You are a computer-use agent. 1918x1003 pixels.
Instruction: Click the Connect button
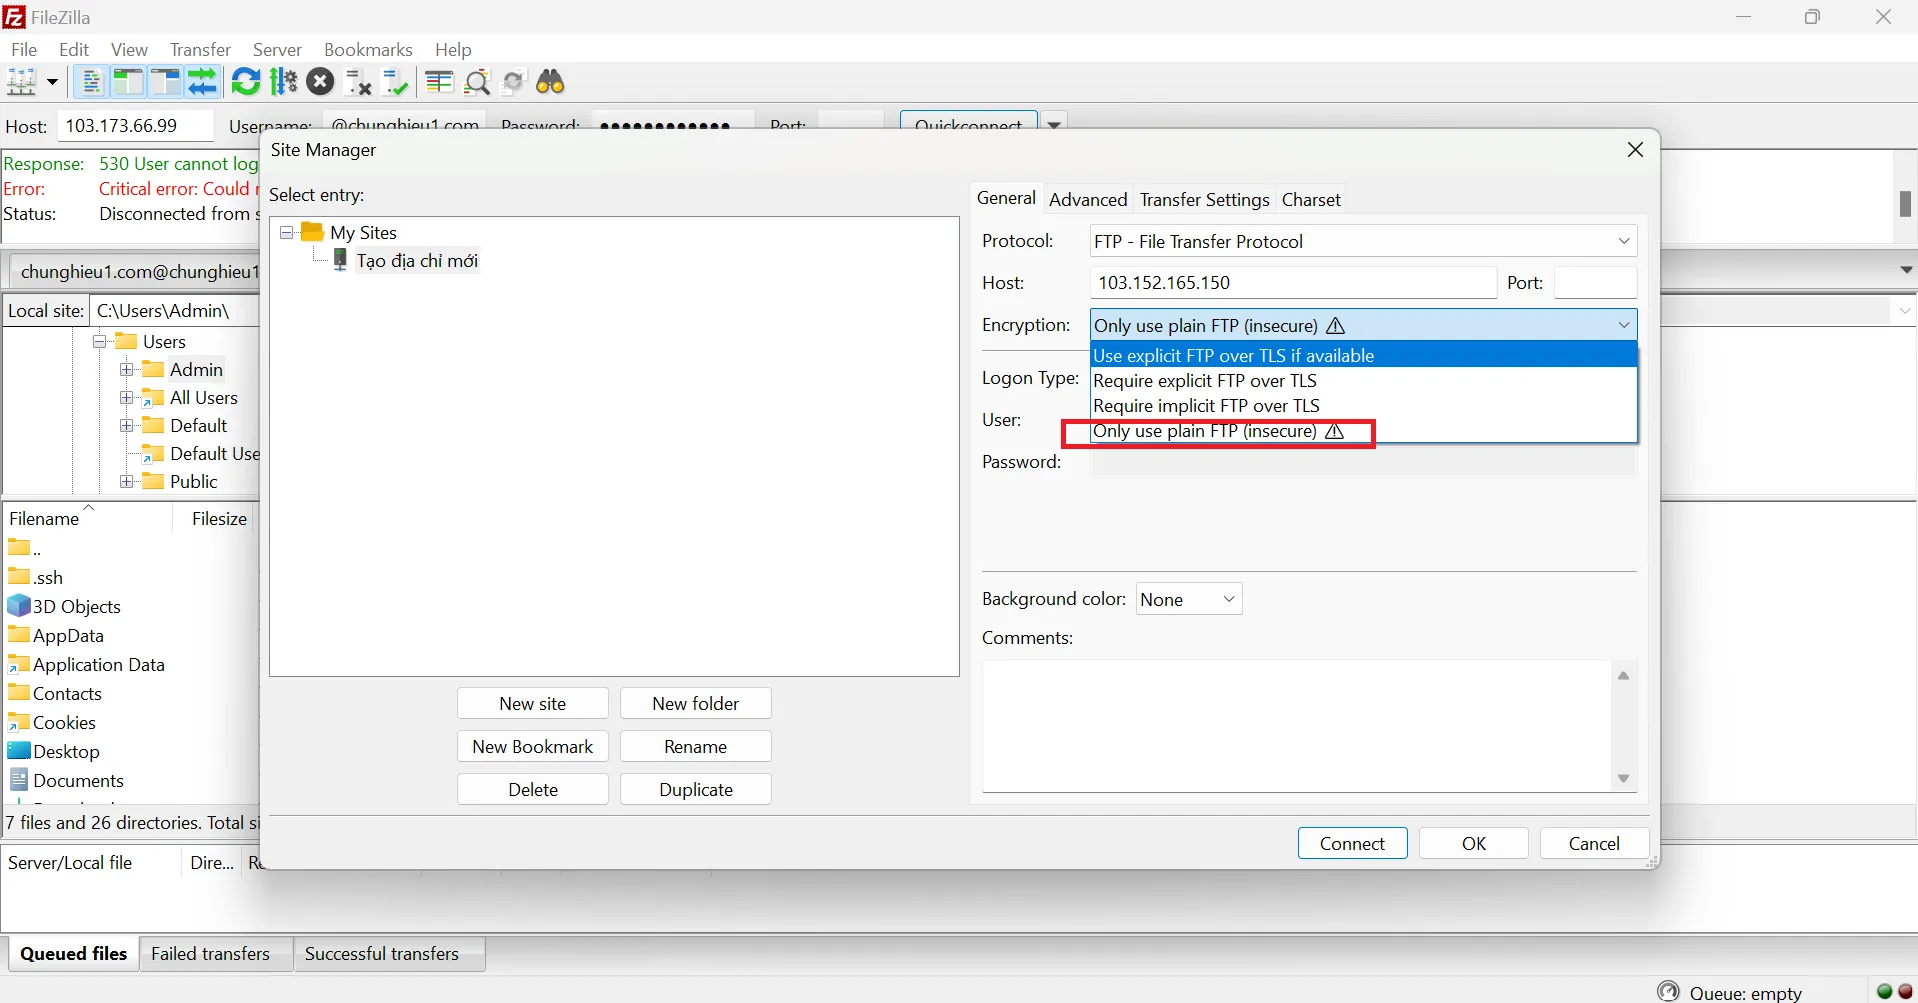point(1352,843)
